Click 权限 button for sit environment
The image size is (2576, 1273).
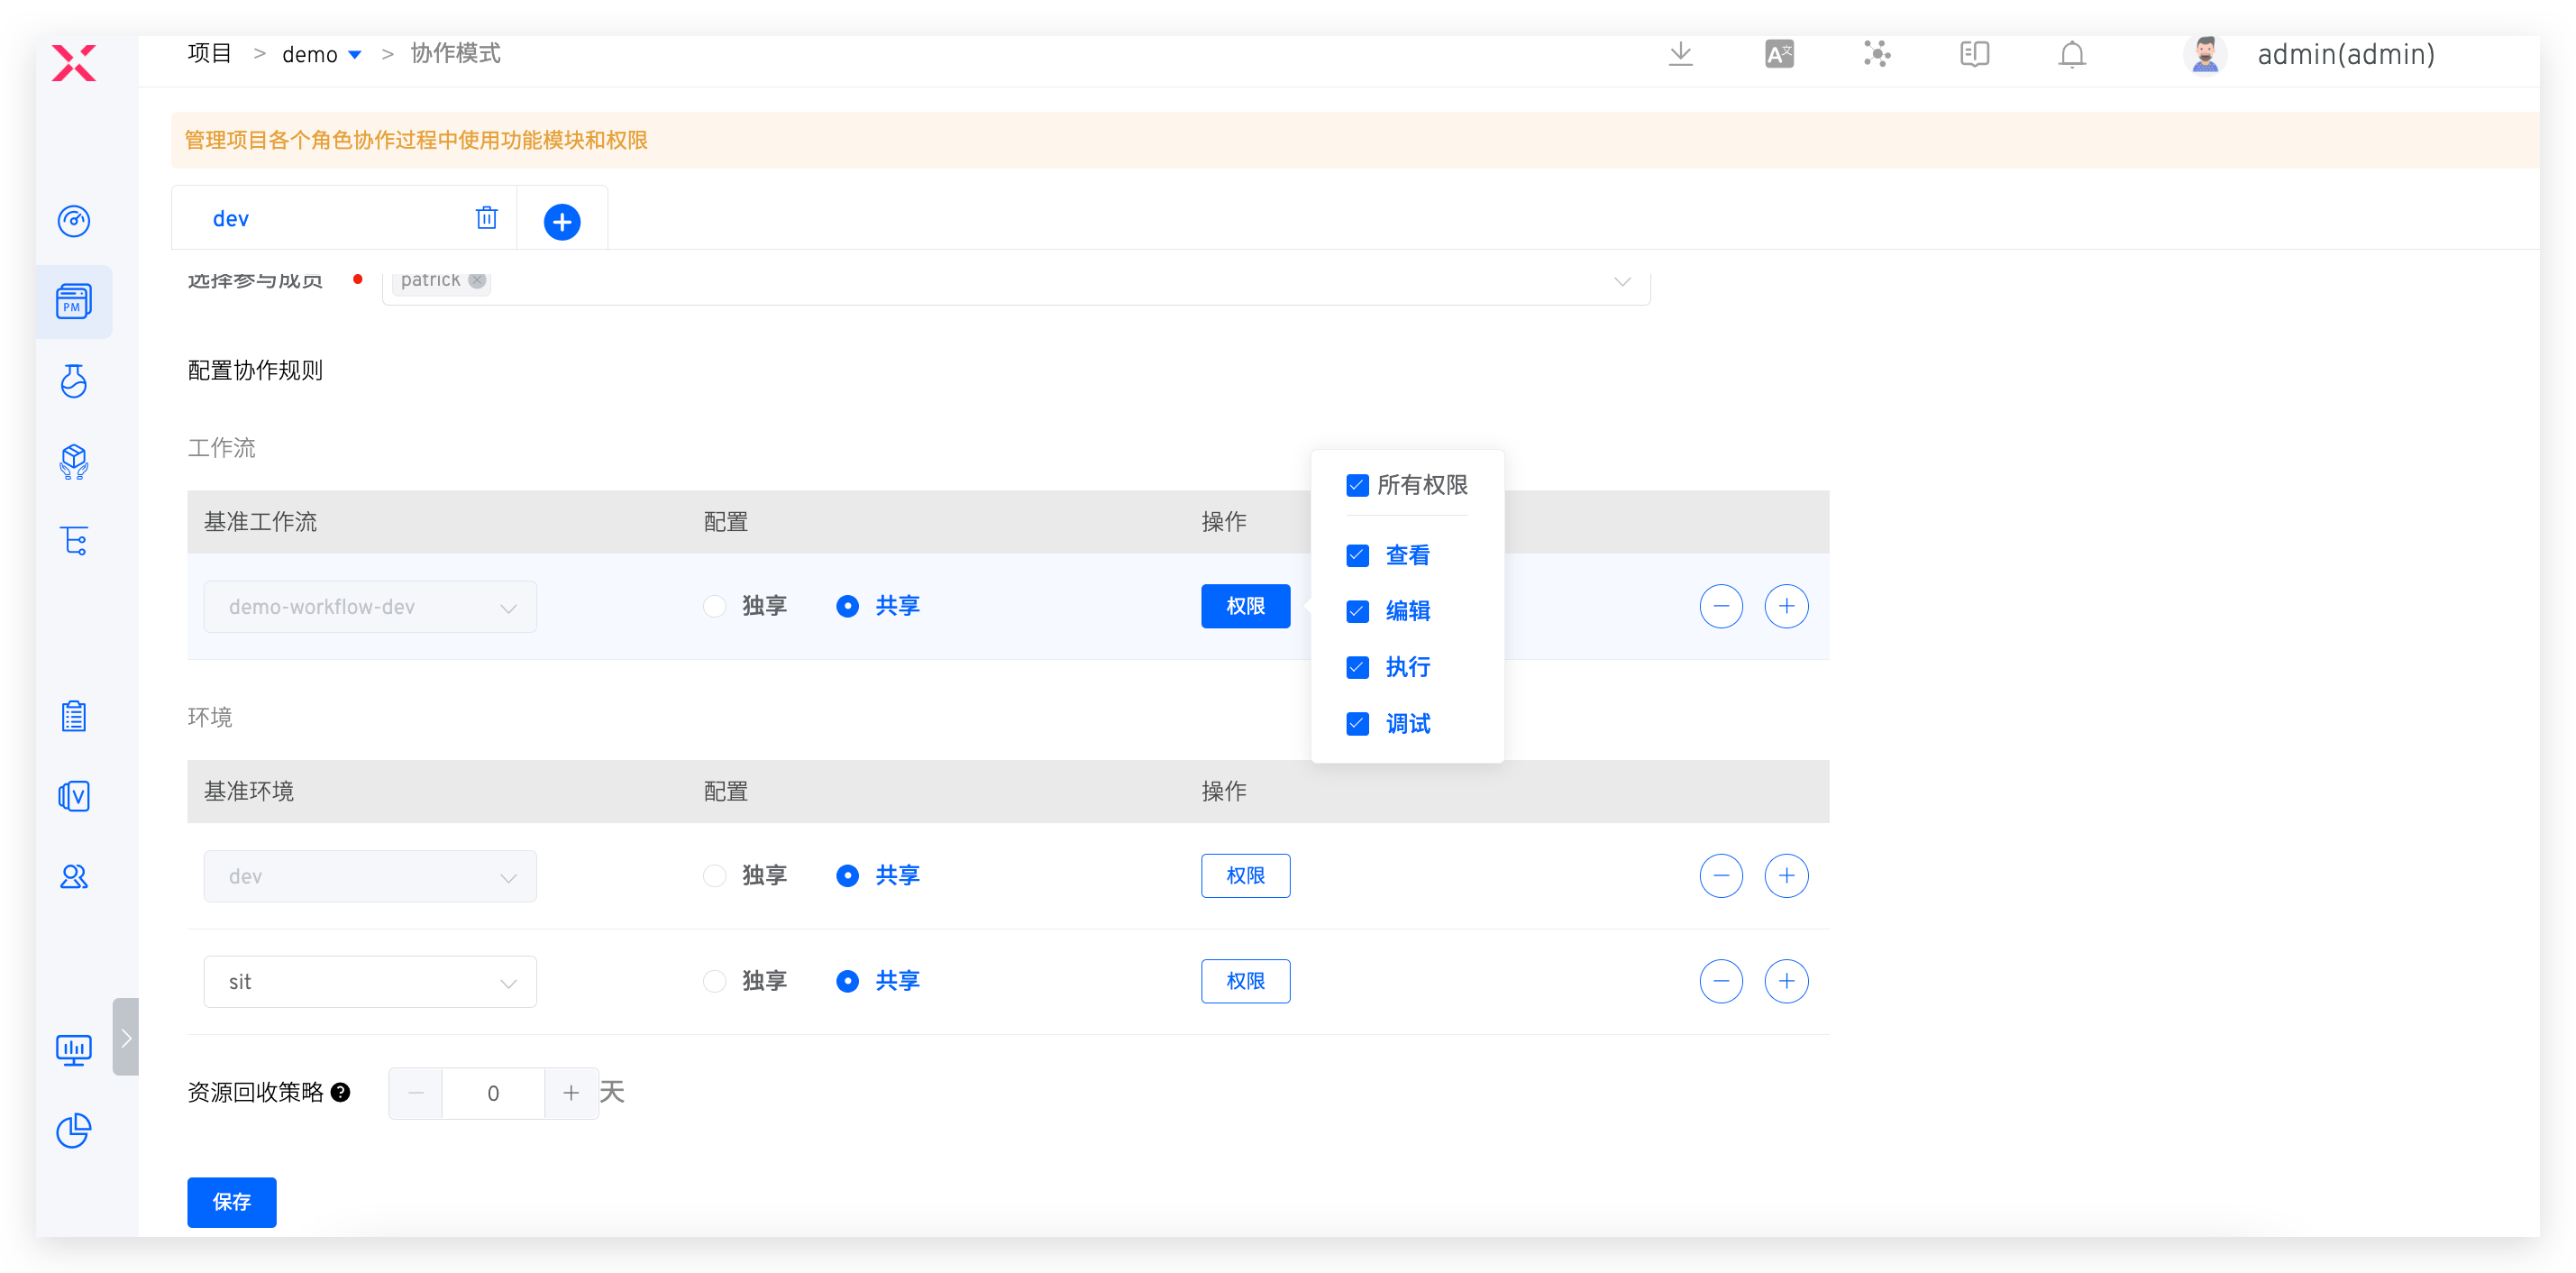point(1245,982)
